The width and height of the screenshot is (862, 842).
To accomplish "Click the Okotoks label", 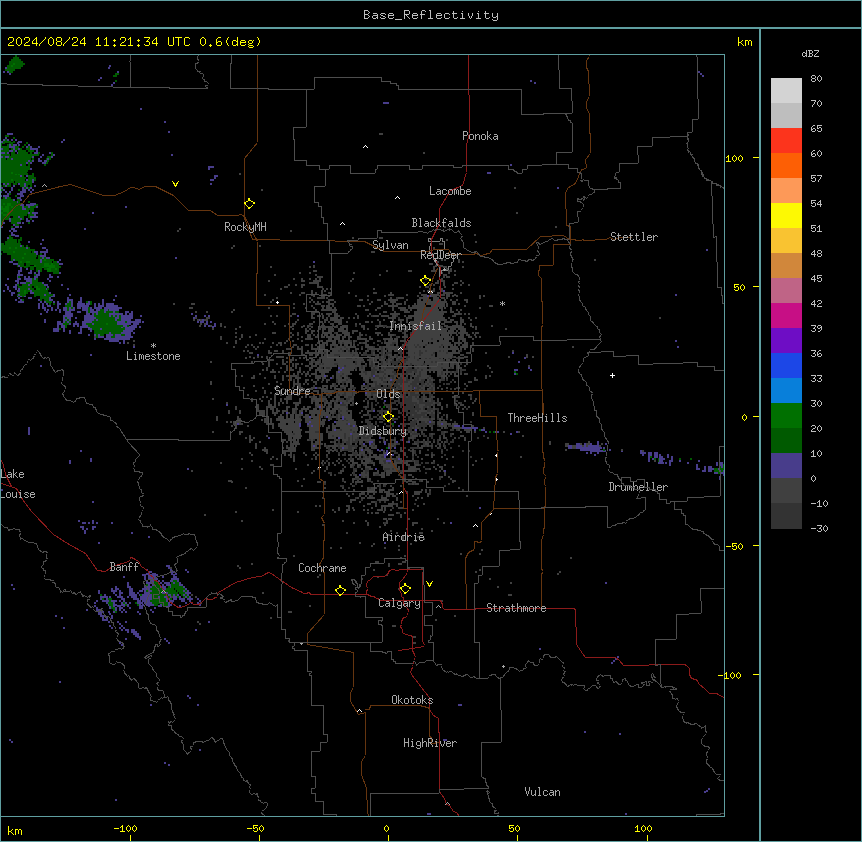I will pyautogui.click(x=412, y=700).
